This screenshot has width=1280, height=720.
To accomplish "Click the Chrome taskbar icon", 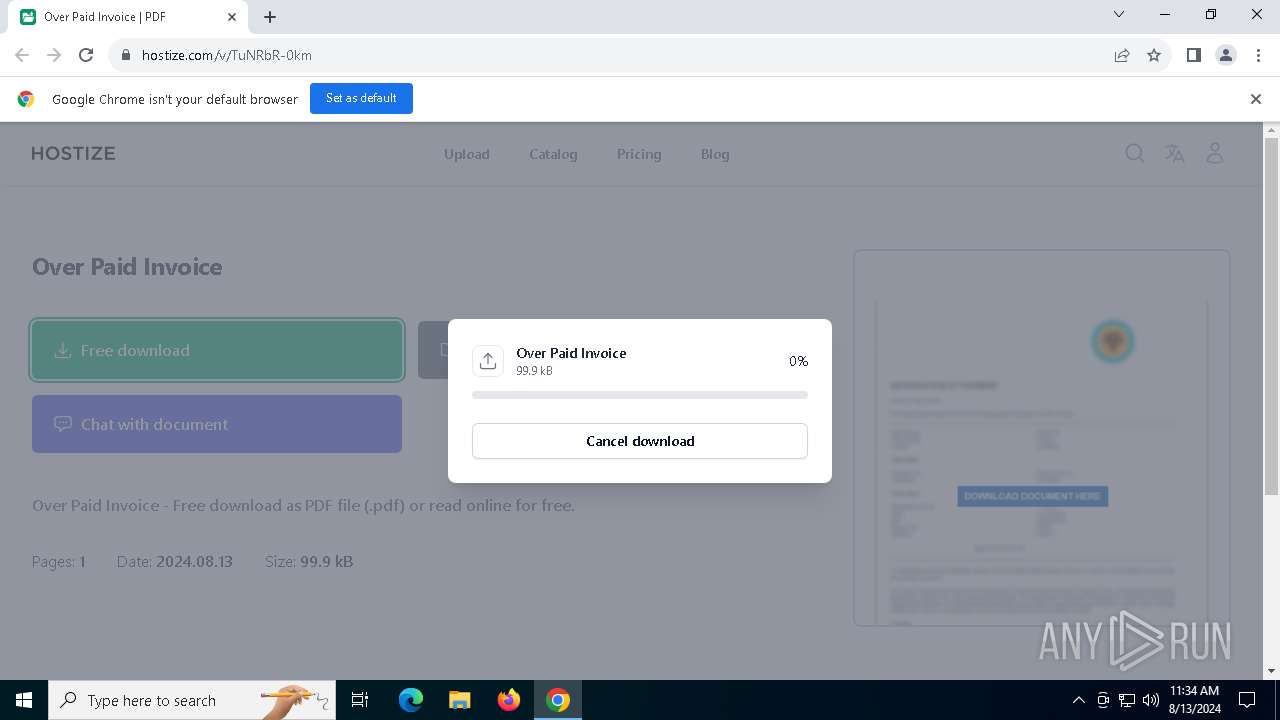I will click(x=558, y=700).
